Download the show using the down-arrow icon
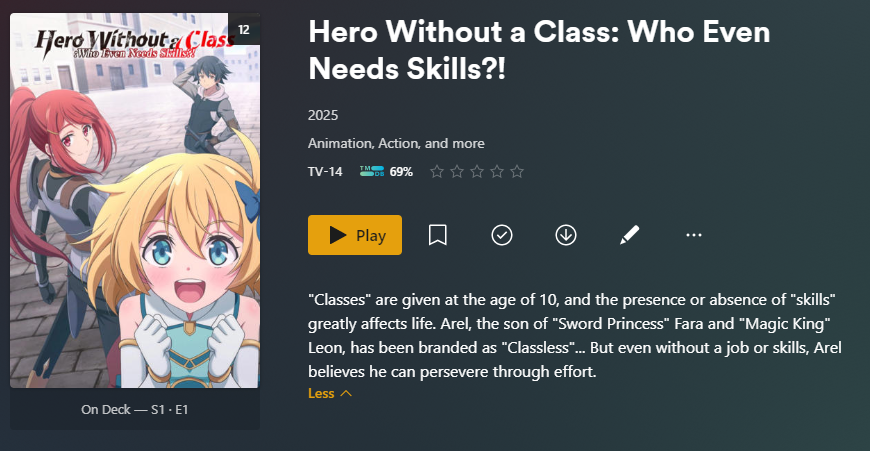The height and width of the screenshot is (451, 870). 565,235
